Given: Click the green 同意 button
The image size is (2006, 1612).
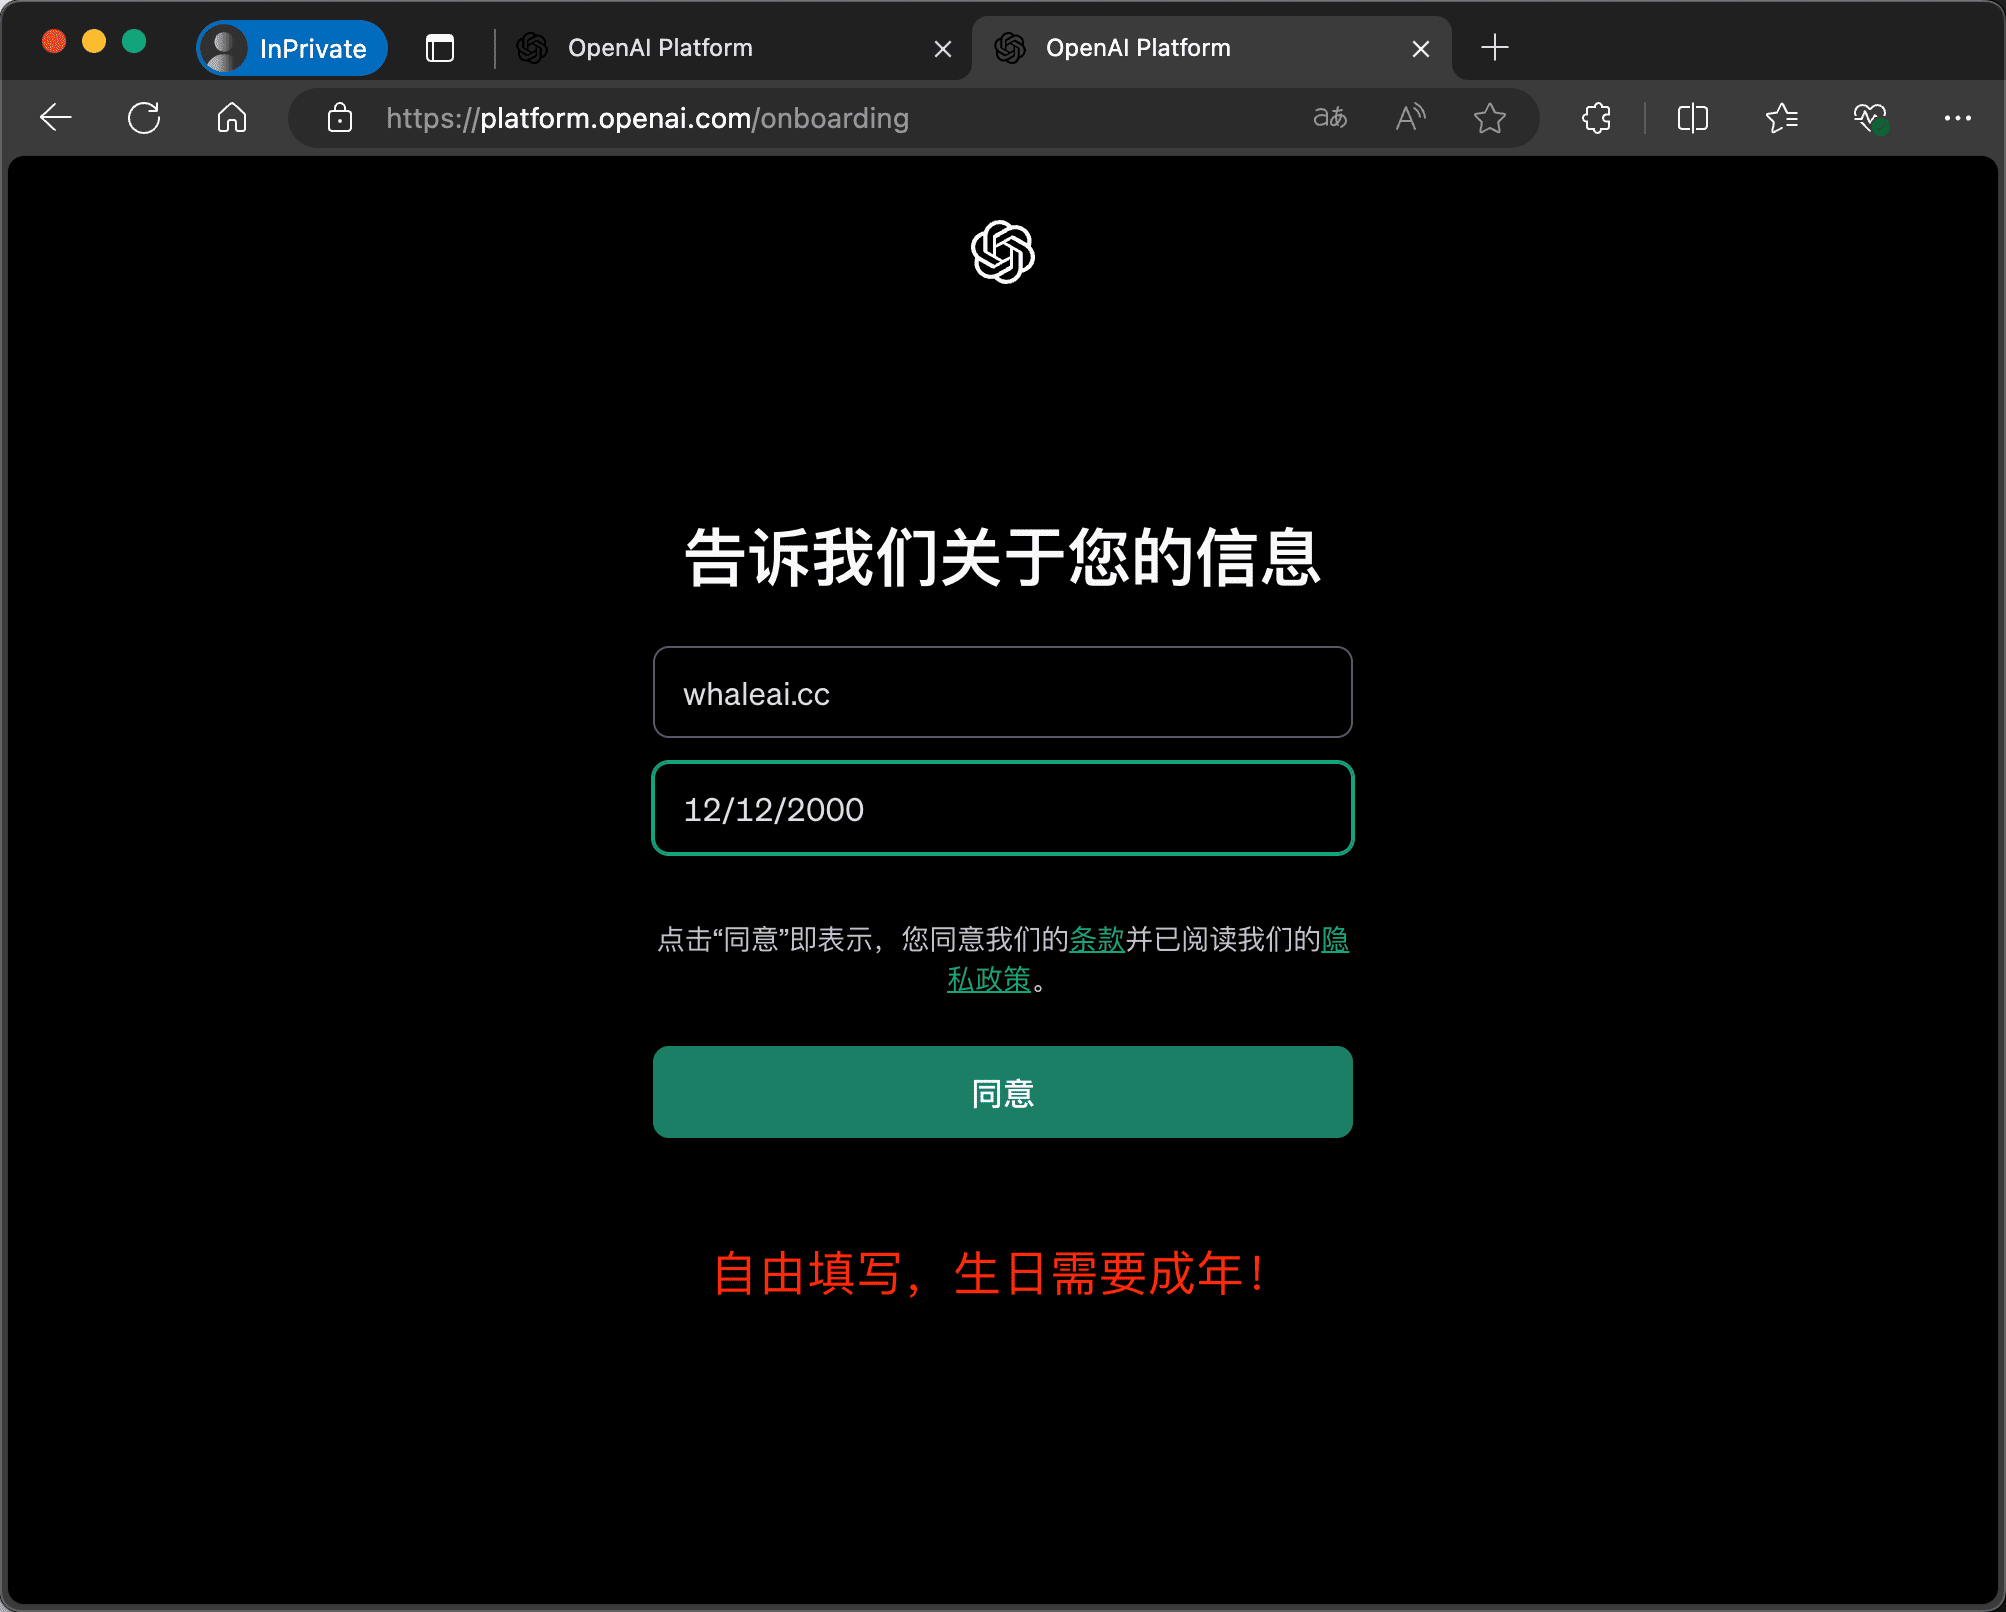Looking at the screenshot, I should pyautogui.click(x=1003, y=1092).
